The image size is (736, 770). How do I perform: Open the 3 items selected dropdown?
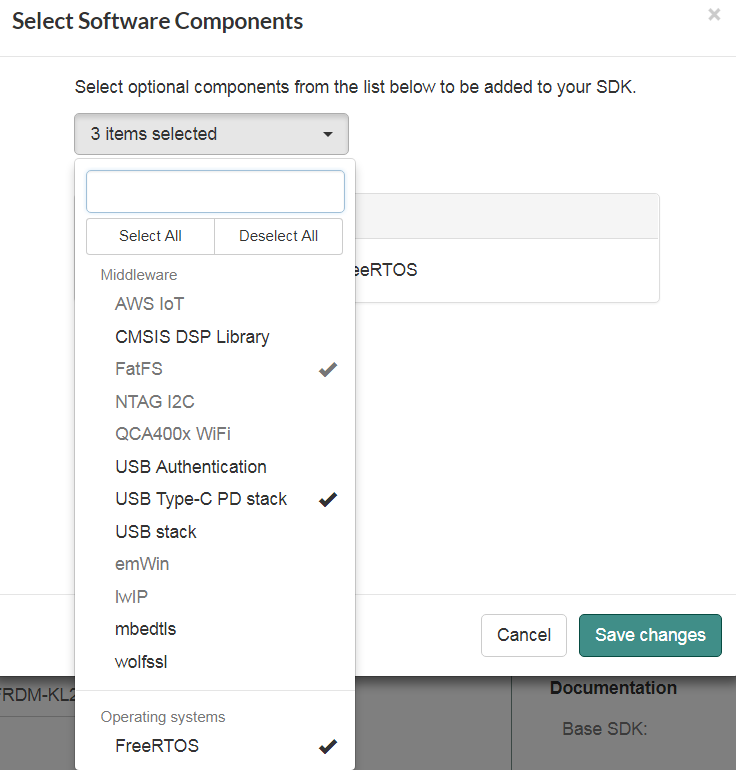click(210, 134)
